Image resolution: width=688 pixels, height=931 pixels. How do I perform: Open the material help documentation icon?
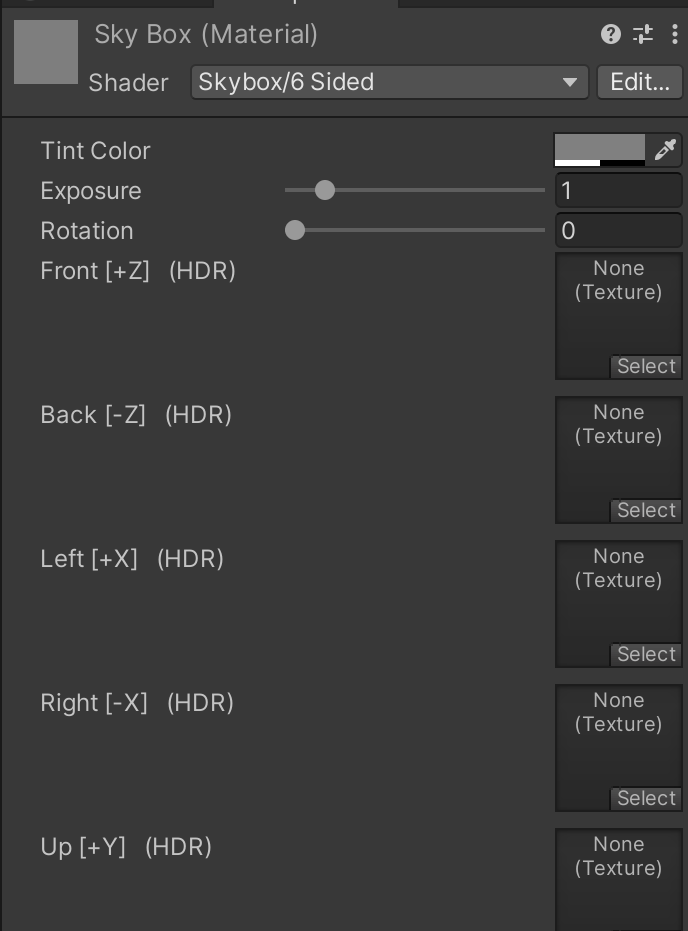pos(610,35)
